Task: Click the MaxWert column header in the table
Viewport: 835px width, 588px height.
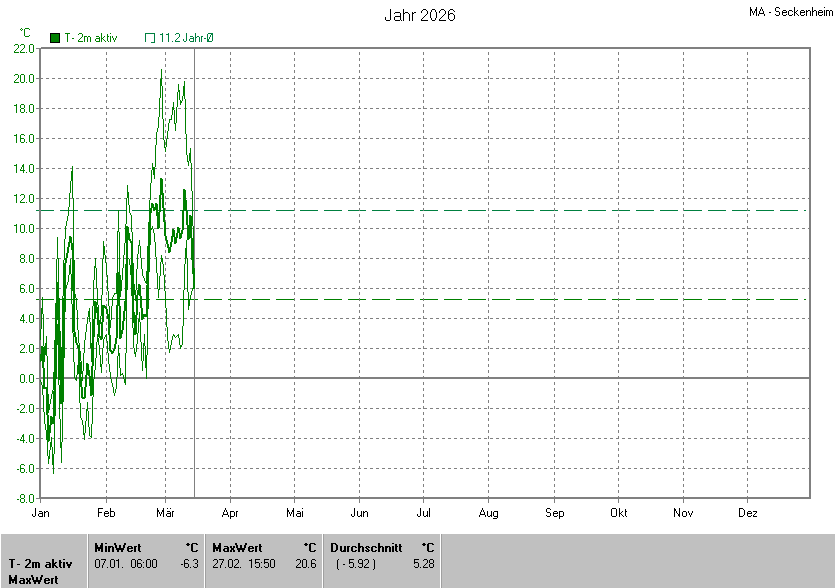Action: coord(237,548)
